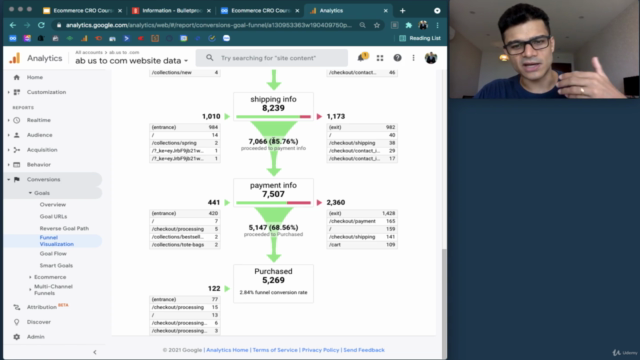
Task: Click the /collections/spring entrance row
Action: click(x=184, y=143)
